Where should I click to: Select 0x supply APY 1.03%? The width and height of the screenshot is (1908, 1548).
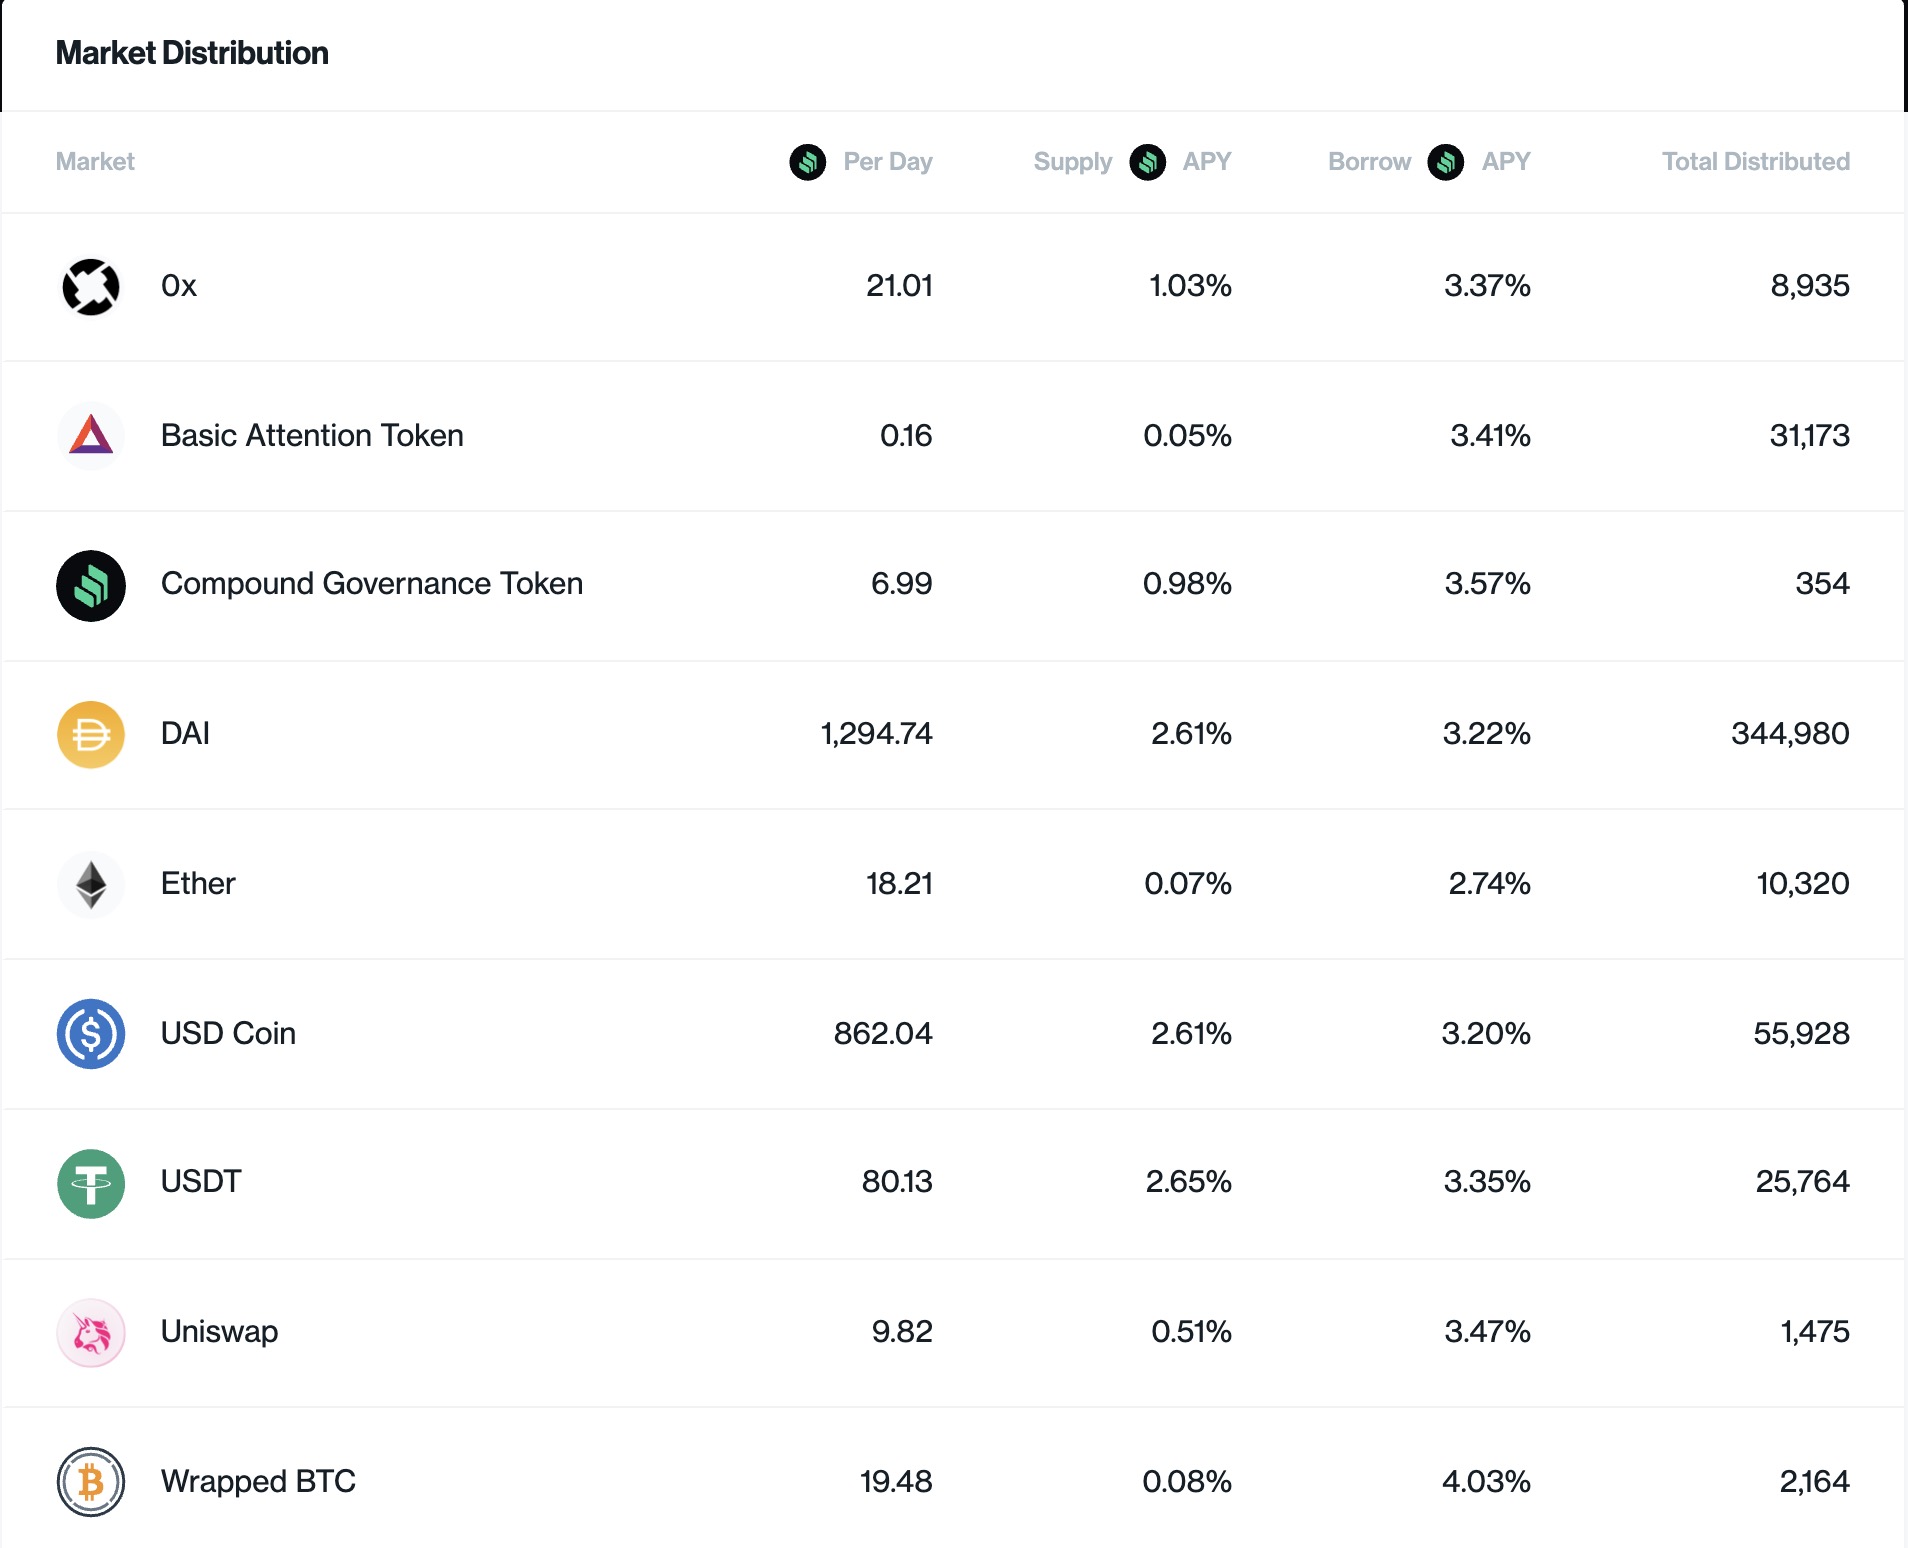click(1190, 286)
